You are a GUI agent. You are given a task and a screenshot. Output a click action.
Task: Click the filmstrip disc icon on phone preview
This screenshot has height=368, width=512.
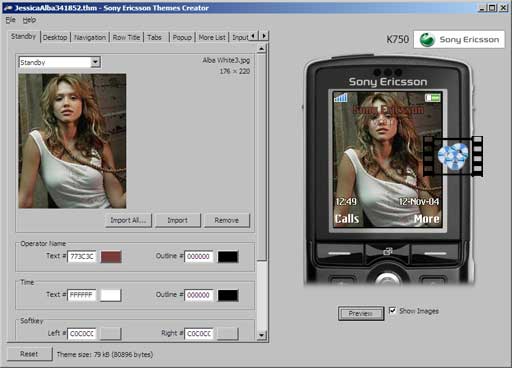tap(453, 157)
